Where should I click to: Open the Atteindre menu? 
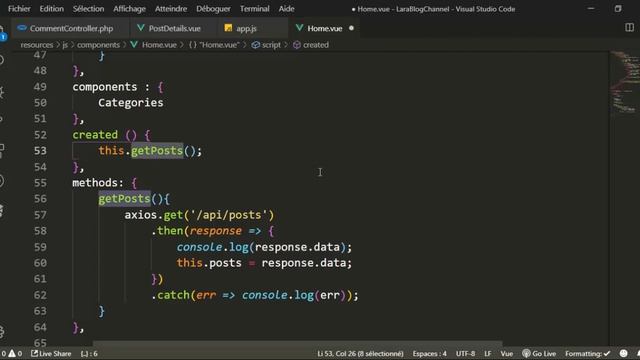(171, 9)
